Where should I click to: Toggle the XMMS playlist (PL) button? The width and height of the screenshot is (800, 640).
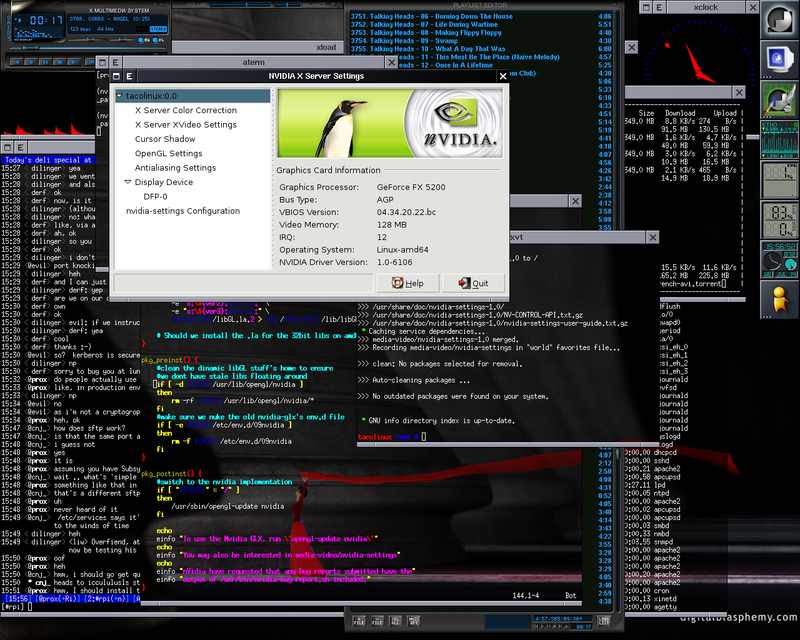(156, 40)
